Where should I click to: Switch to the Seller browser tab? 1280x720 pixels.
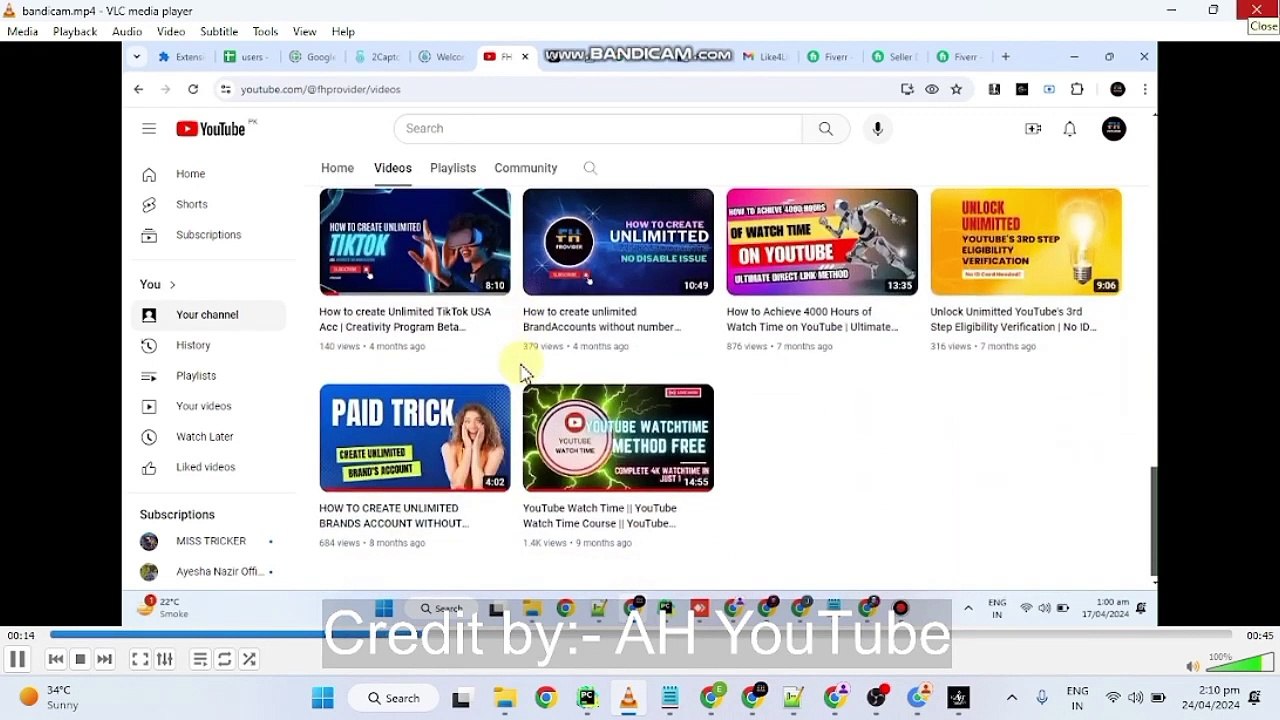[893, 57]
